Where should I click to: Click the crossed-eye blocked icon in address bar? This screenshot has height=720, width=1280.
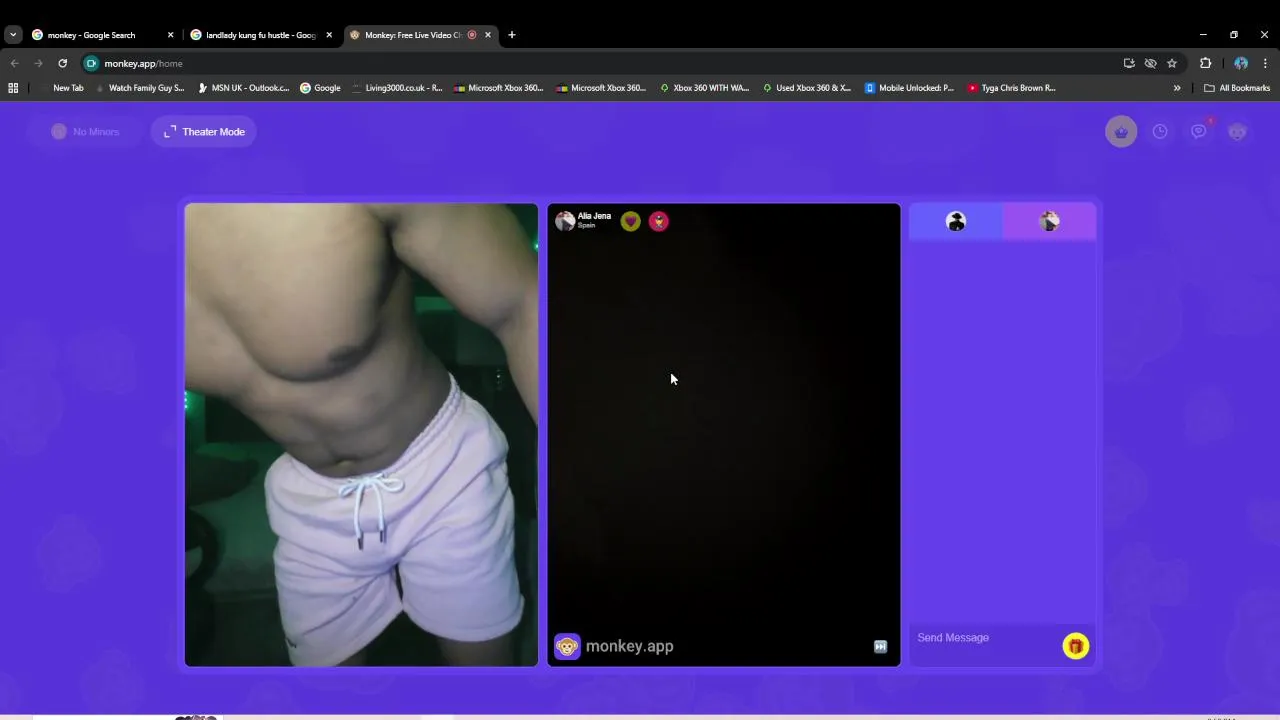[1151, 63]
